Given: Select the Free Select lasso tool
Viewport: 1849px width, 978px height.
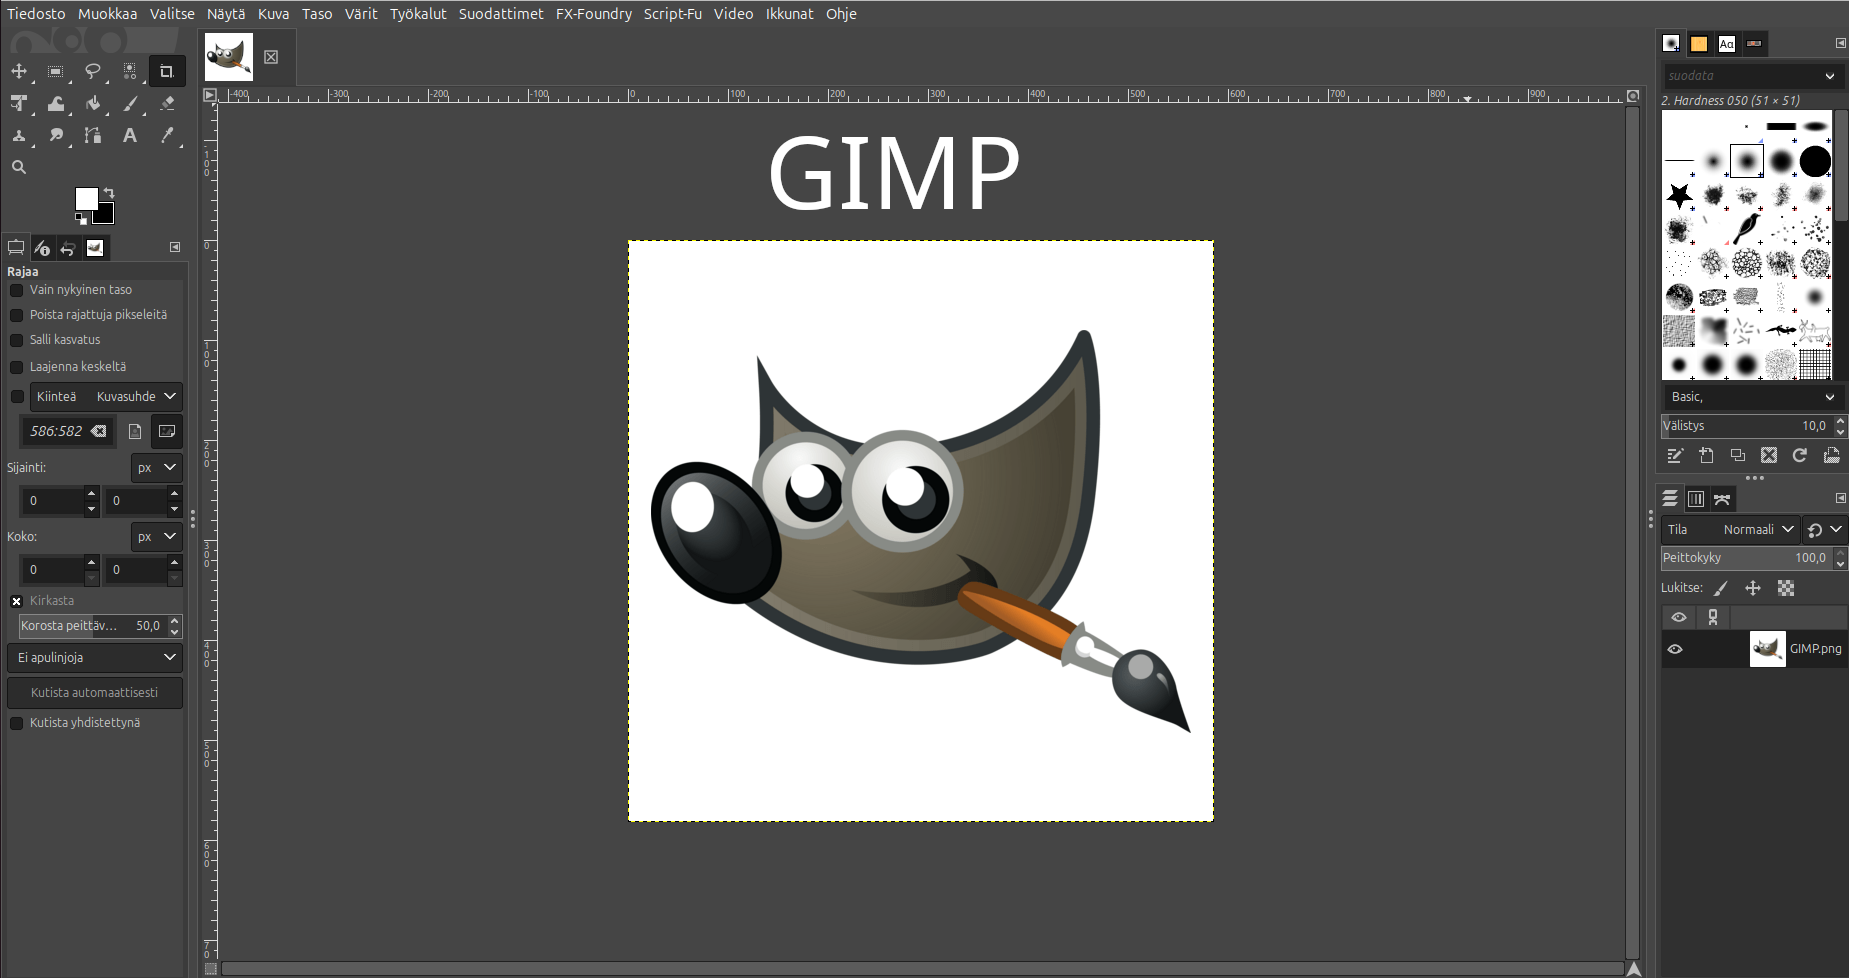Looking at the screenshot, I should click(x=93, y=71).
